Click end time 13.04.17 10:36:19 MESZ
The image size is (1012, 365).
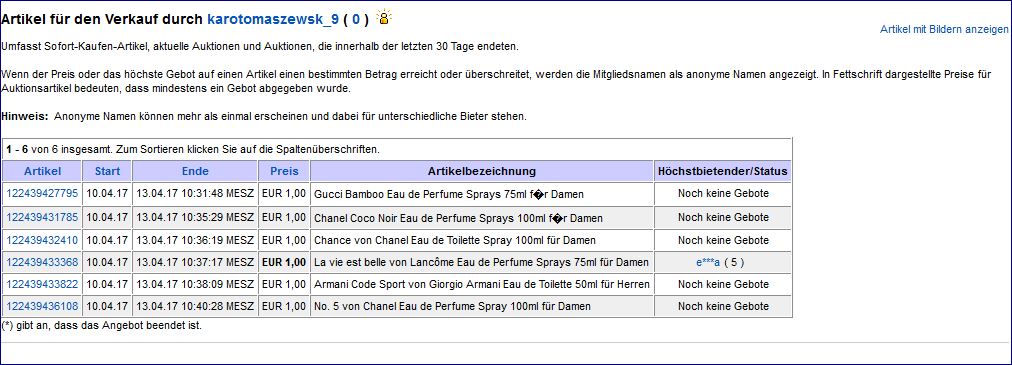click(195, 240)
